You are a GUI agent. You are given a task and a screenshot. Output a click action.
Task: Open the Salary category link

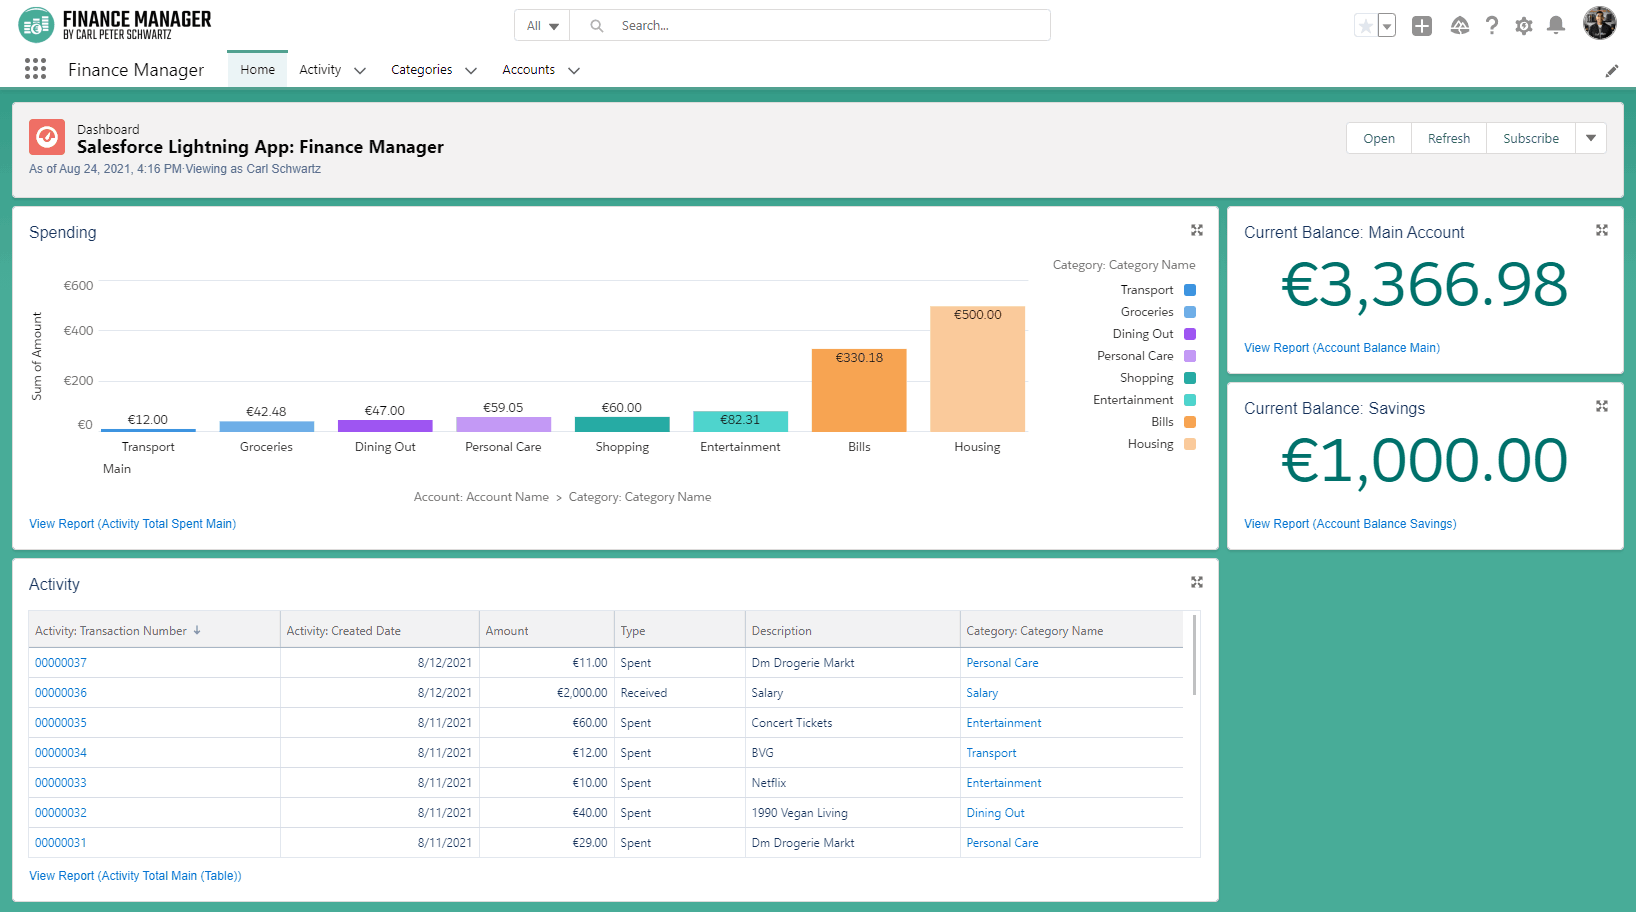[982, 693]
